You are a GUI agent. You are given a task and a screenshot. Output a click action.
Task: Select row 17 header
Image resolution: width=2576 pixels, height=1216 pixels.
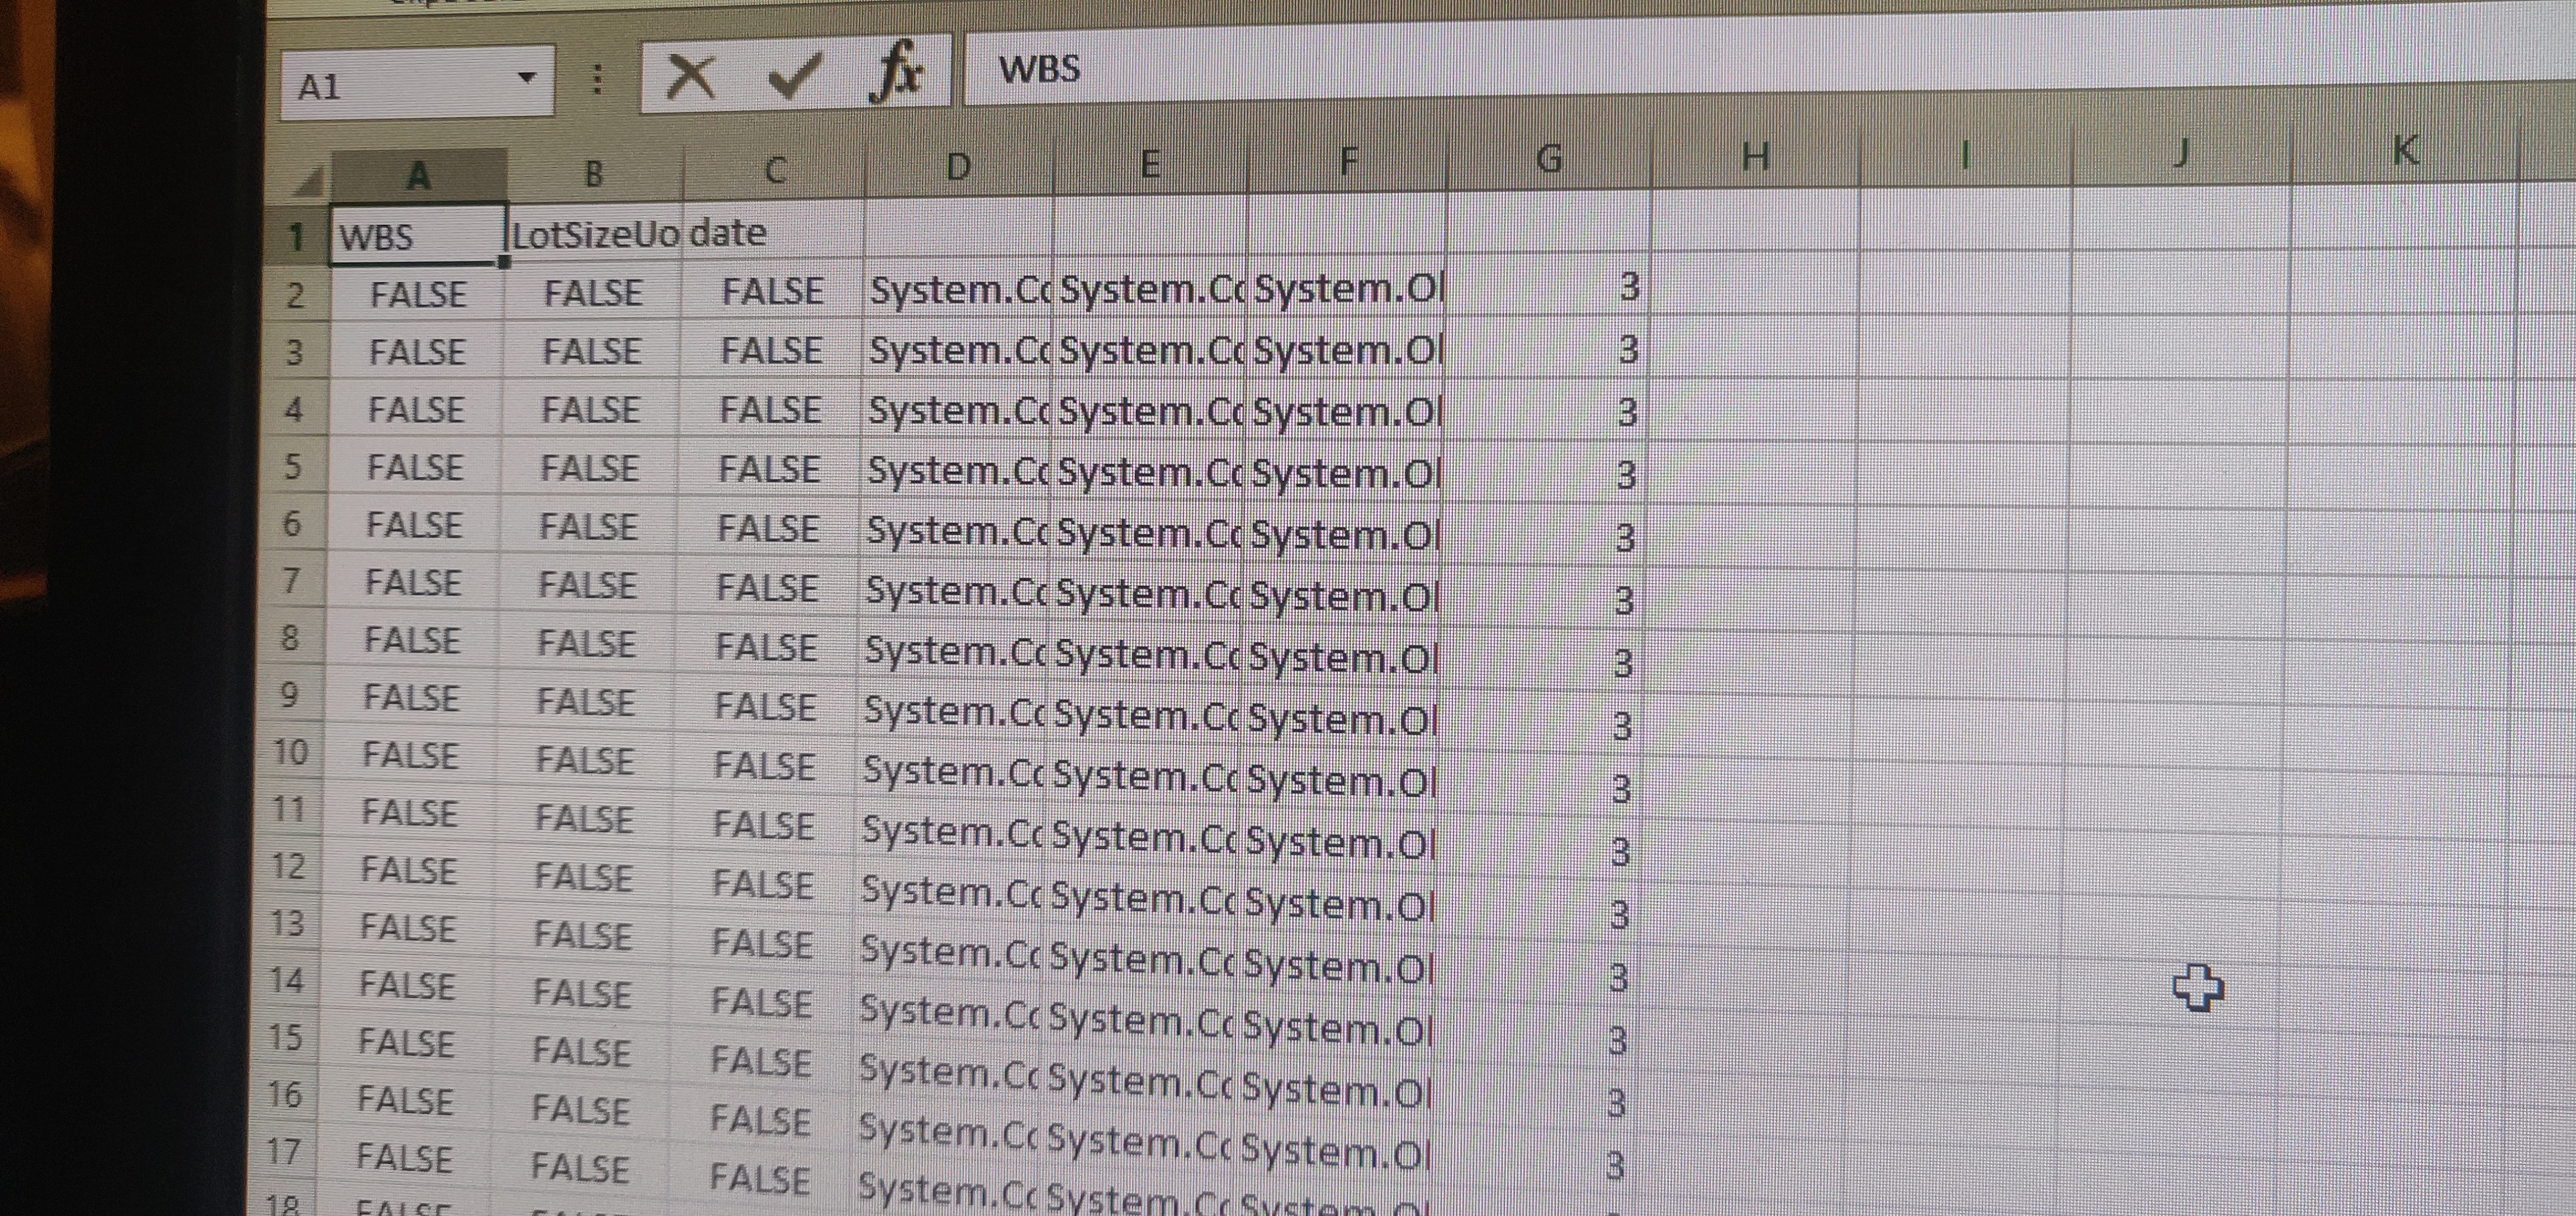(x=283, y=1152)
